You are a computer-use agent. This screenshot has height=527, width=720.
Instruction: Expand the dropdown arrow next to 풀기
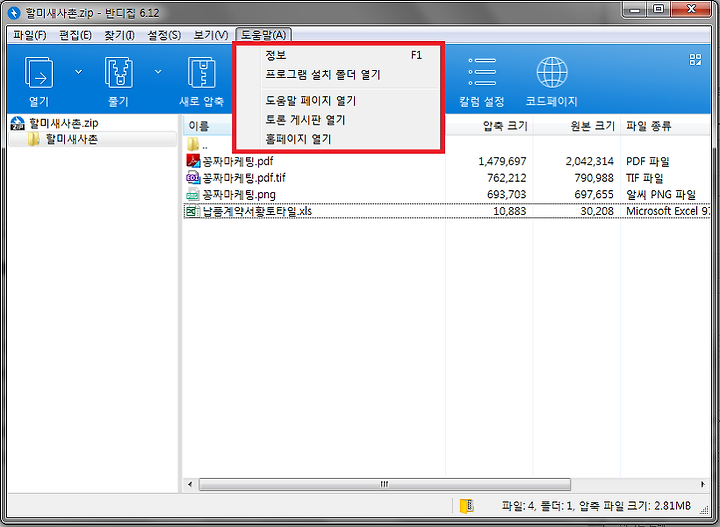point(158,72)
